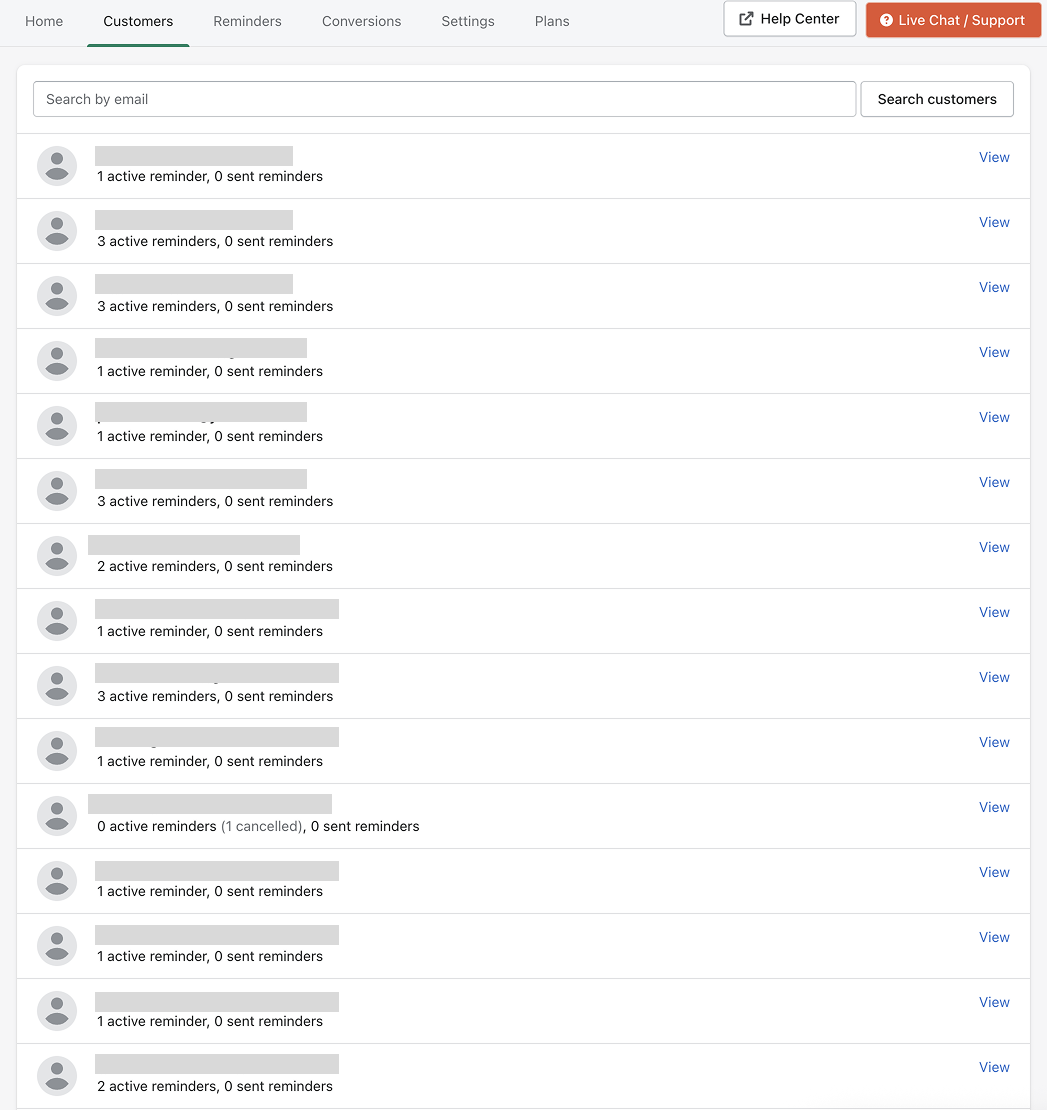Click the external-link icon in Help Center
This screenshot has width=1047, height=1110.
pyautogui.click(x=746, y=19)
